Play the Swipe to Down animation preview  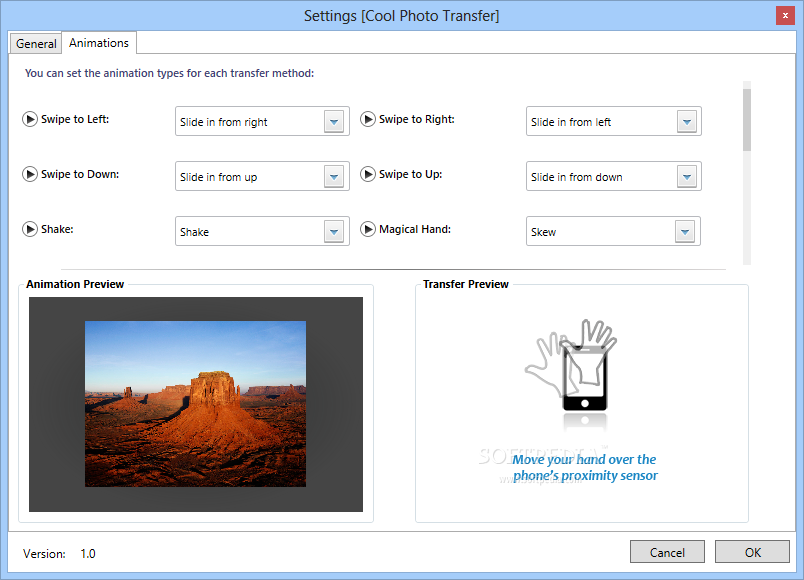pyautogui.click(x=30, y=174)
